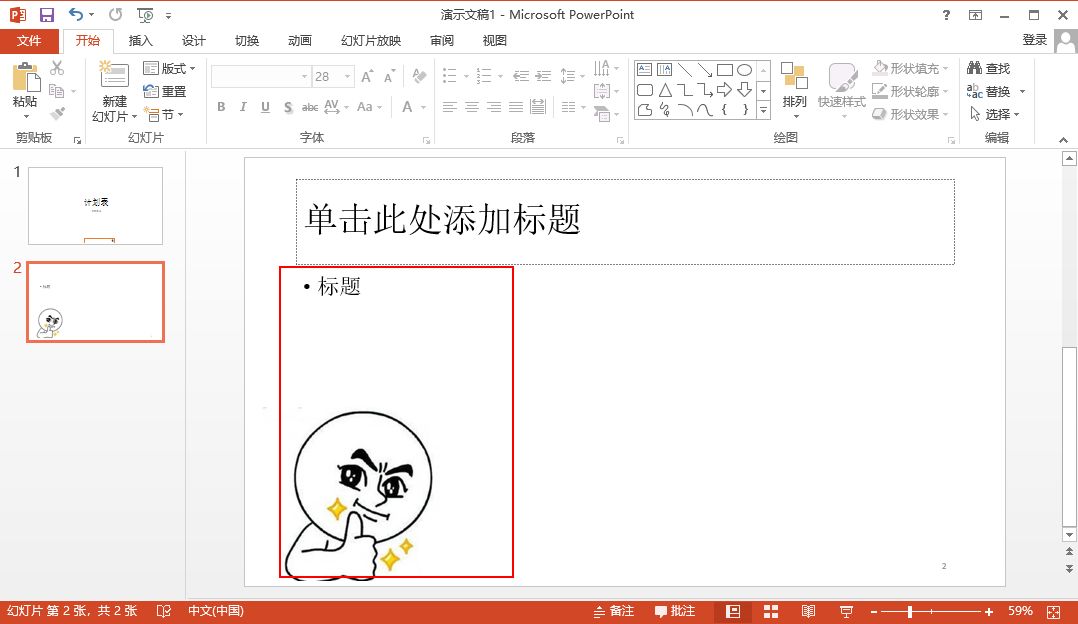Open the 版式 layout dropdown

click(169, 68)
